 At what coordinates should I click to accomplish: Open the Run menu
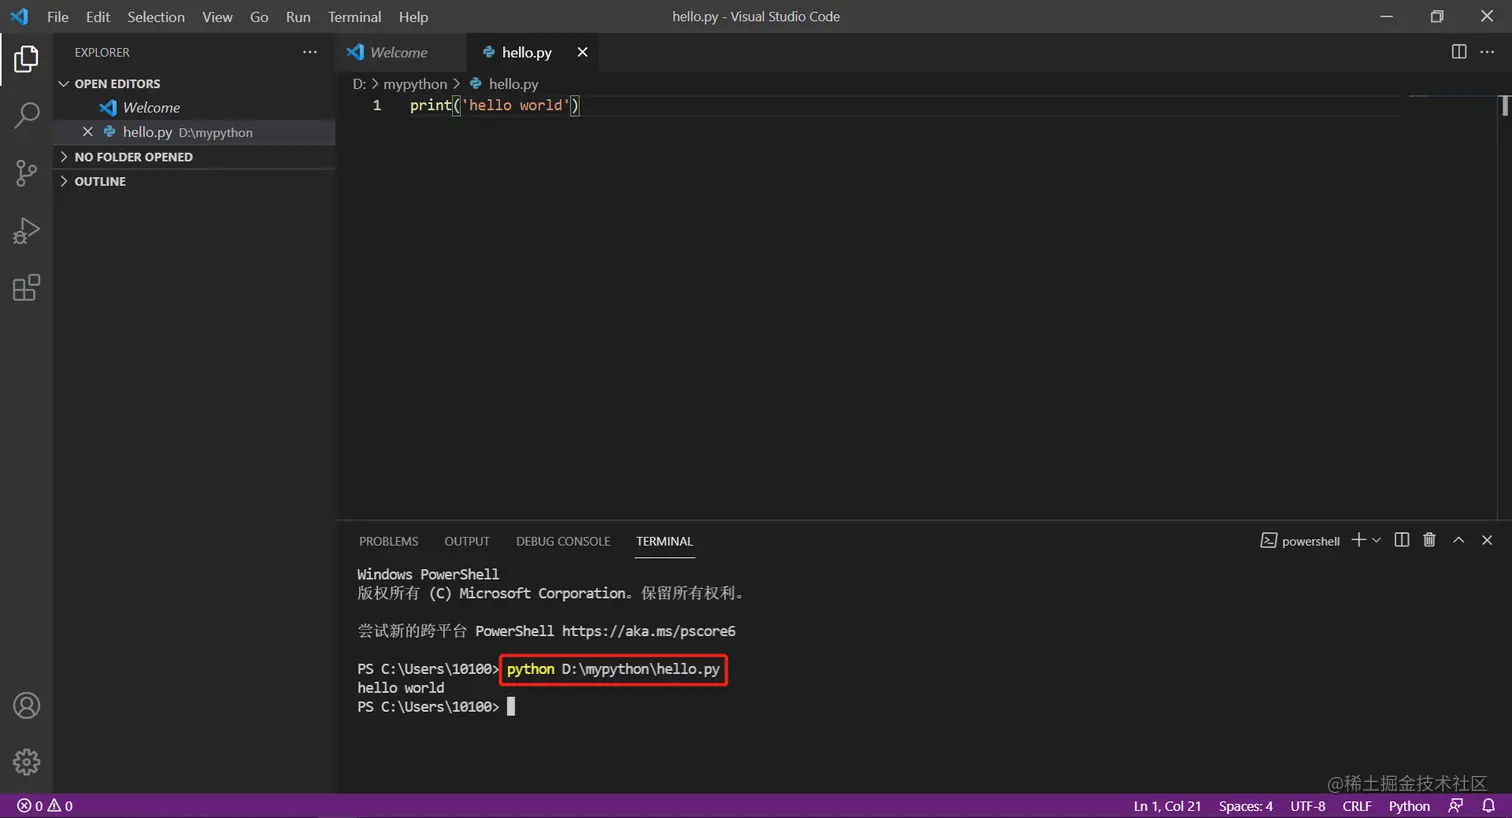tap(298, 16)
